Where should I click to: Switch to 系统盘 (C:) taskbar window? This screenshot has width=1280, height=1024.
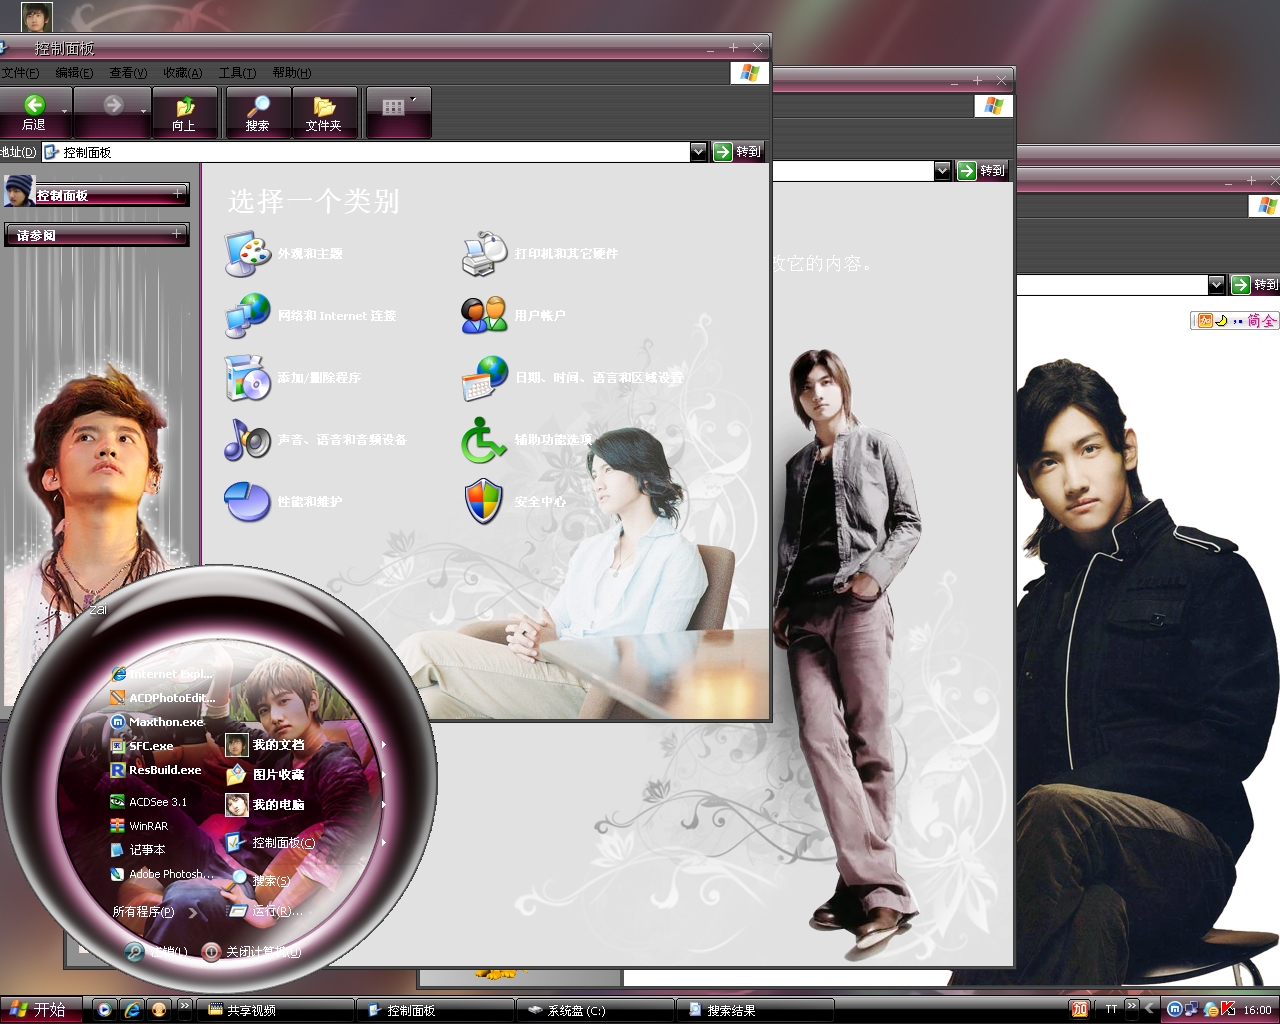click(x=595, y=1011)
